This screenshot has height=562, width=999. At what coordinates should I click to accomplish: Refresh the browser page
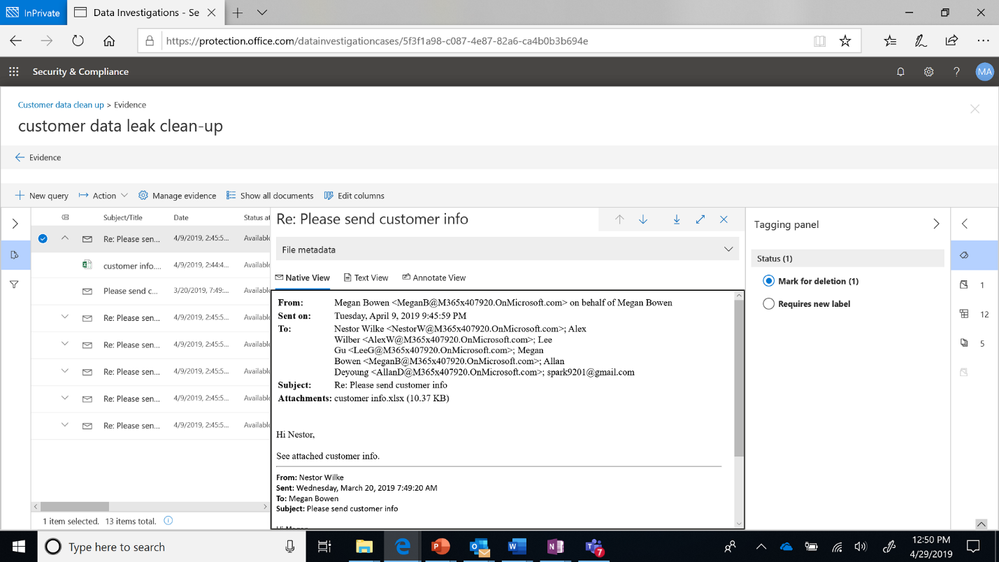point(78,41)
